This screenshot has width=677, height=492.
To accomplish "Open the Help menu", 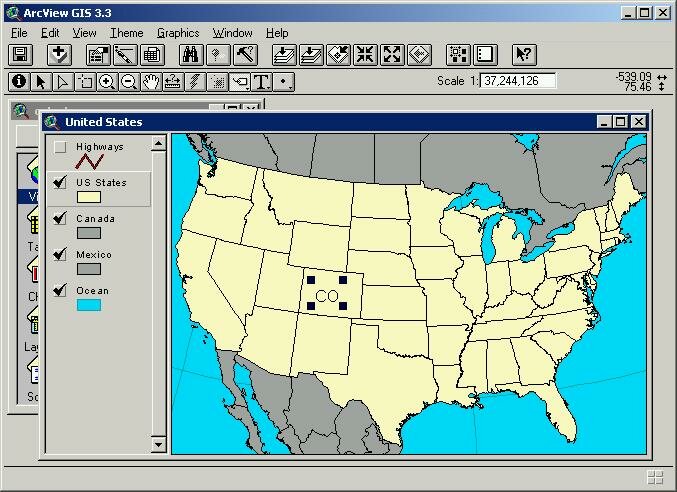I will [x=277, y=33].
